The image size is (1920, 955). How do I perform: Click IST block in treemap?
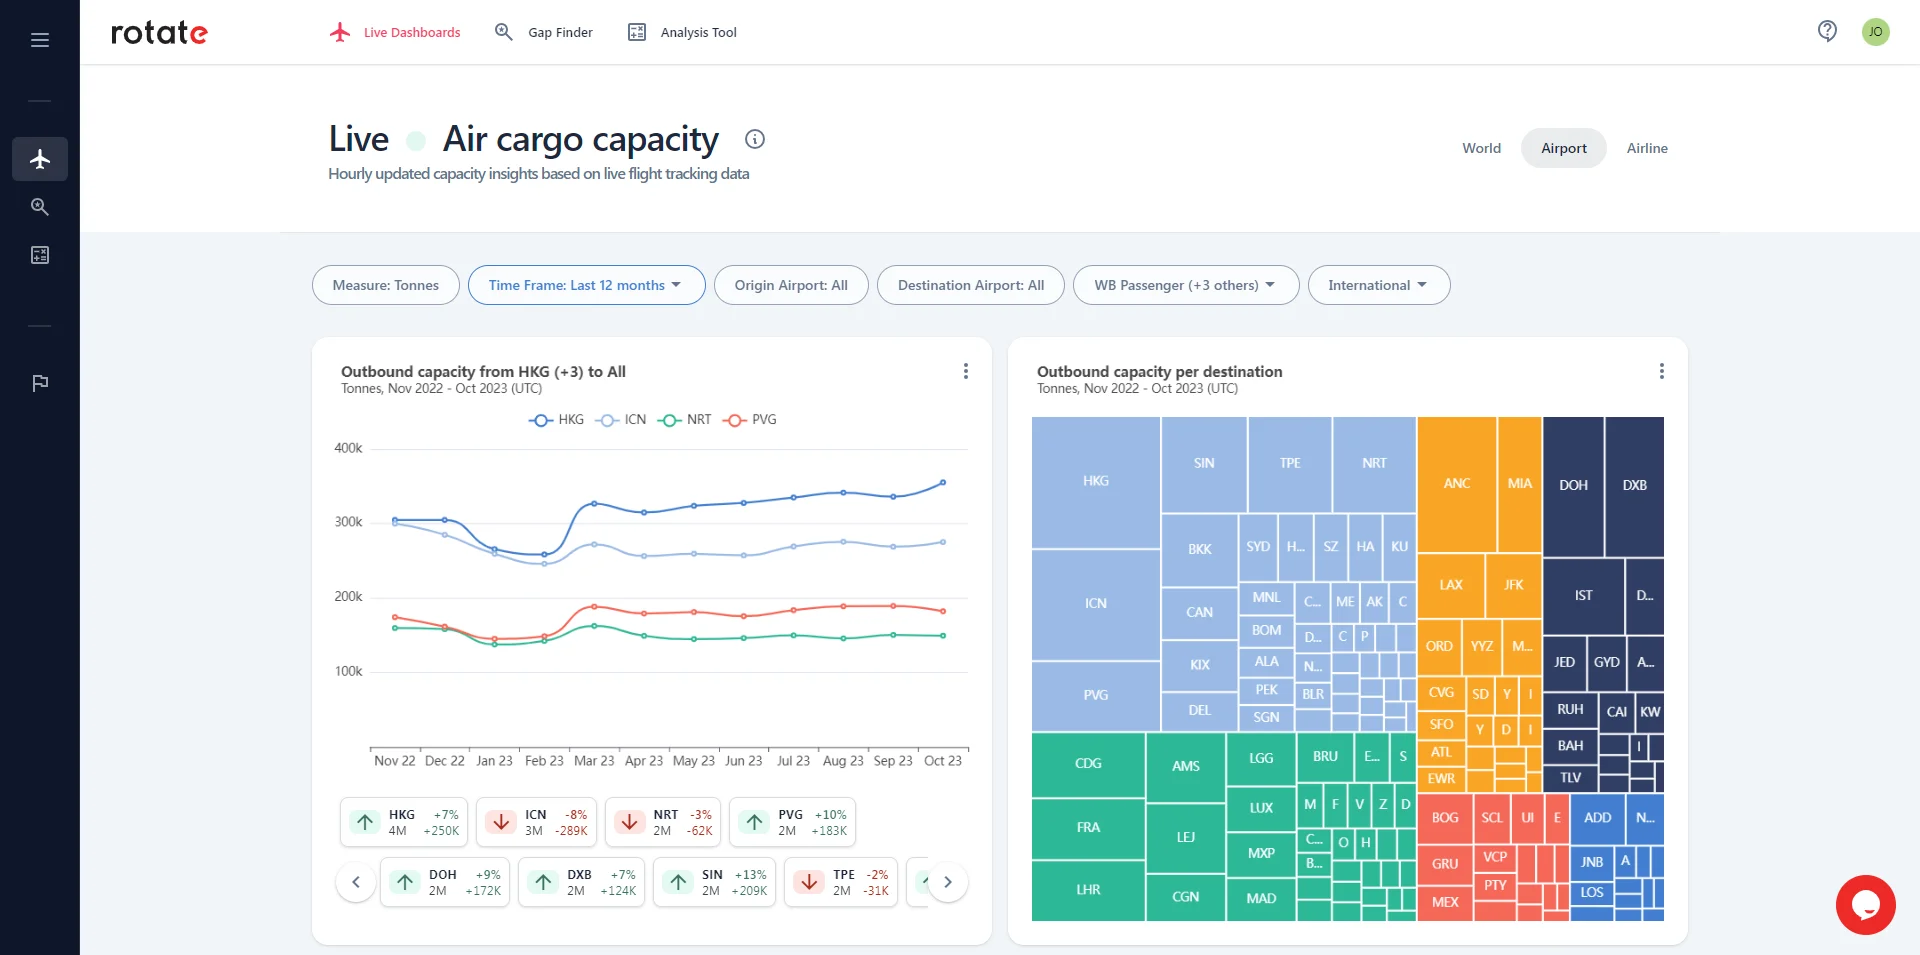pos(1583,596)
